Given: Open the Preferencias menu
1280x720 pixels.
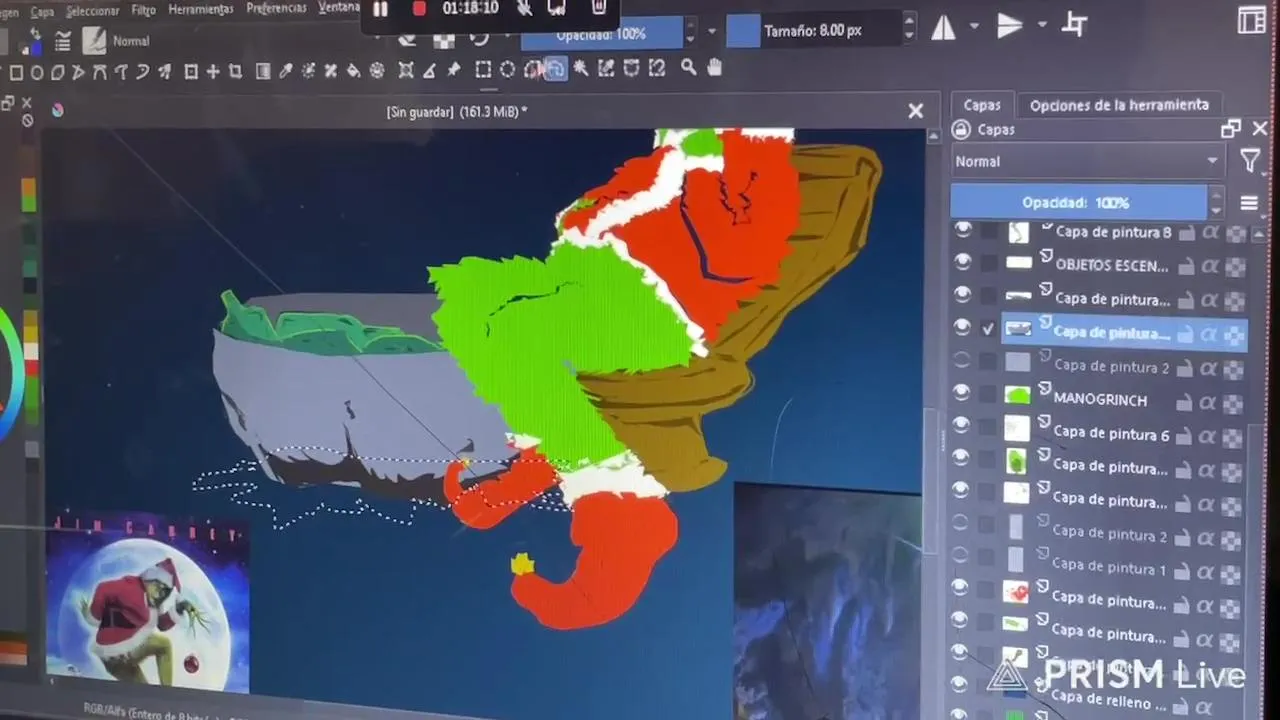Looking at the screenshot, I should click(276, 8).
